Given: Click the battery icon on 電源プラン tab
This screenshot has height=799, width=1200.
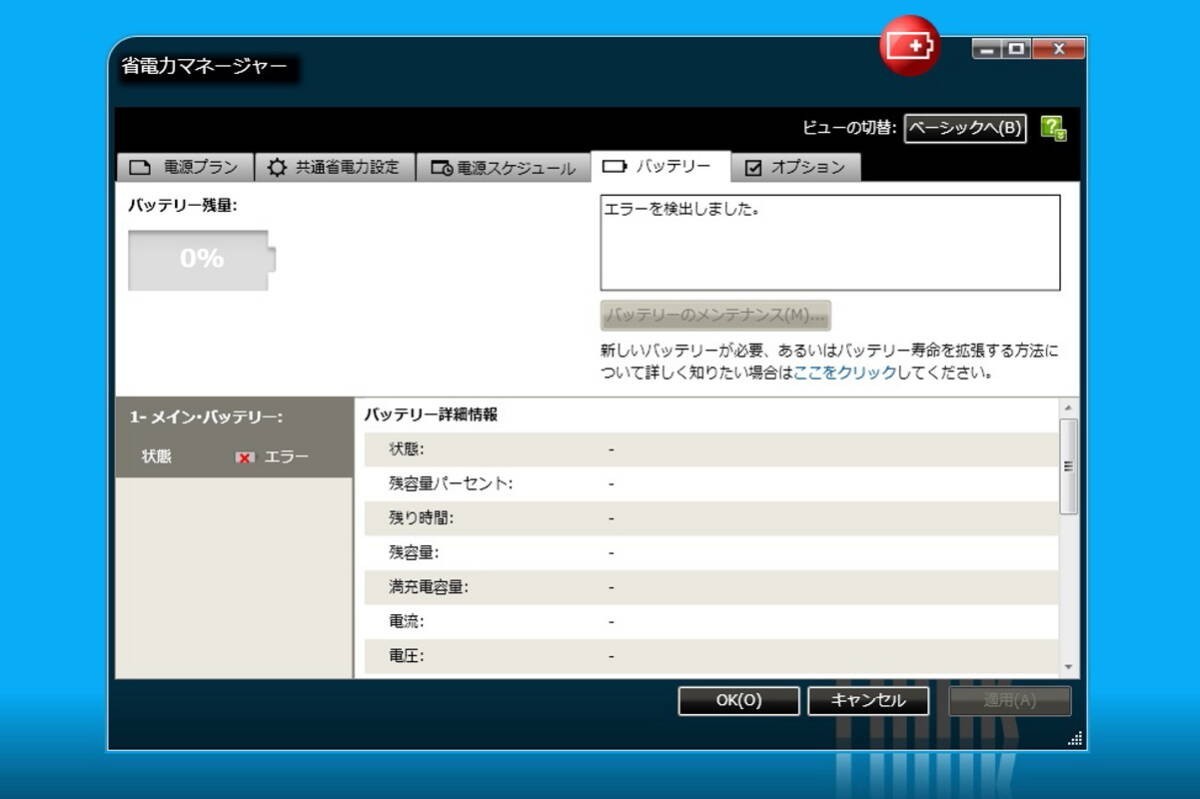Looking at the screenshot, I should (x=141, y=167).
